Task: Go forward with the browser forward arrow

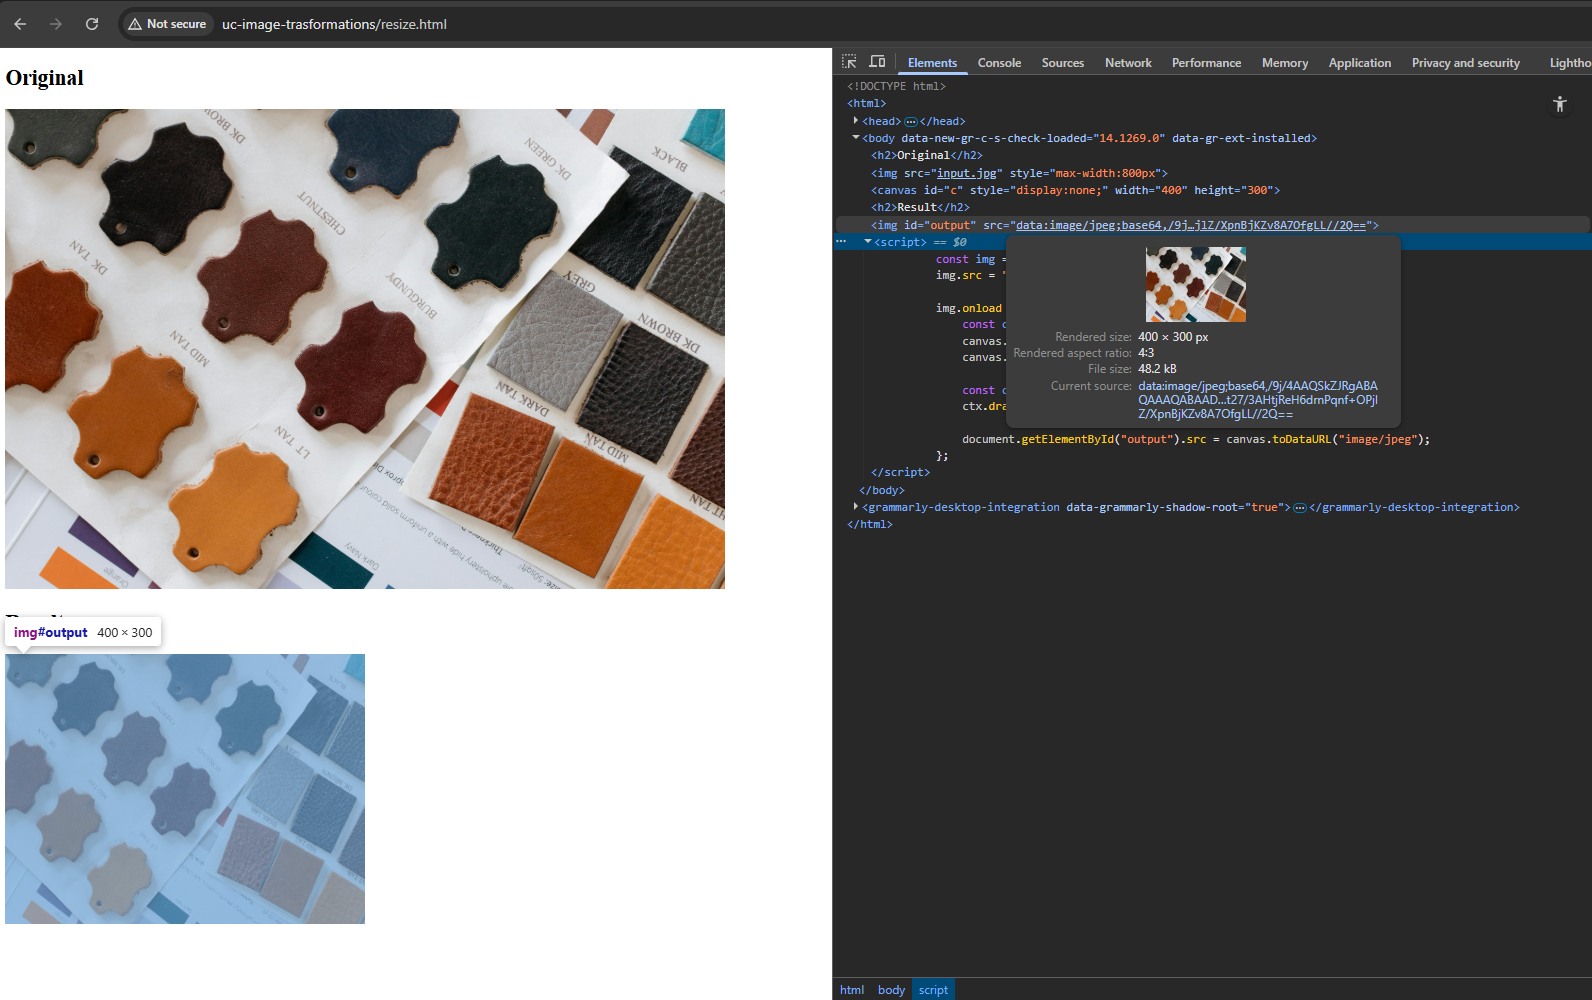Action: [56, 24]
